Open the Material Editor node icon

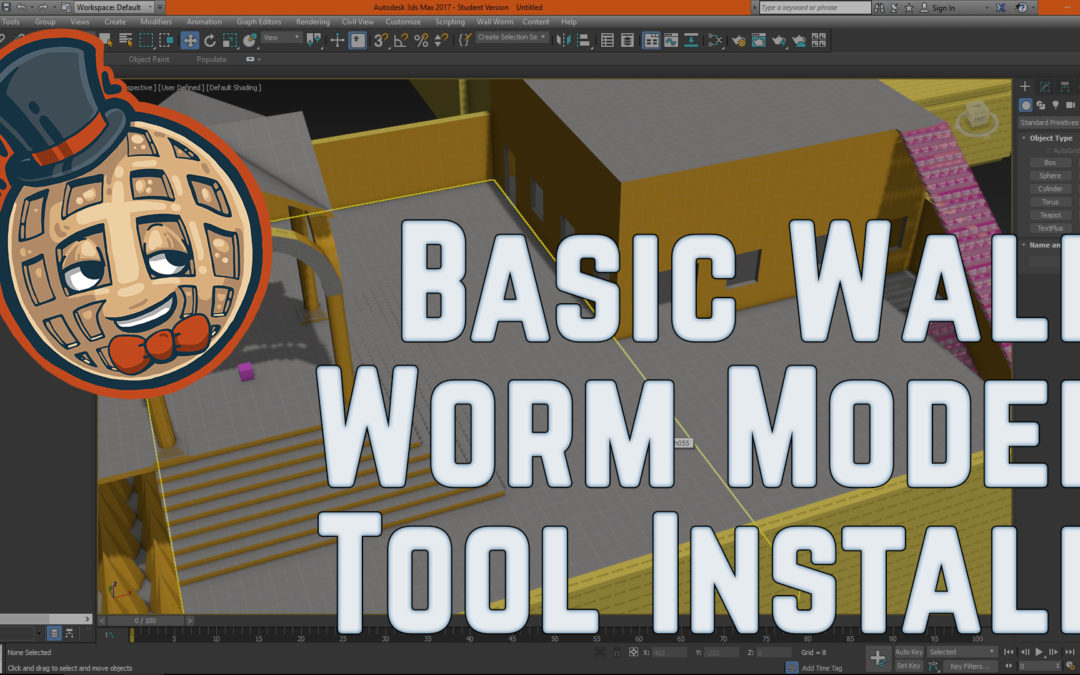coord(716,40)
